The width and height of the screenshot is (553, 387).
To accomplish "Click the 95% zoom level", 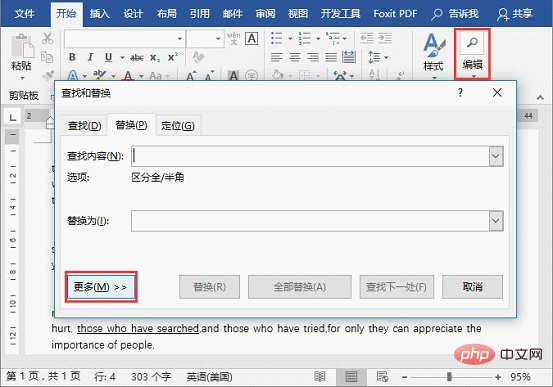I will (x=521, y=377).
